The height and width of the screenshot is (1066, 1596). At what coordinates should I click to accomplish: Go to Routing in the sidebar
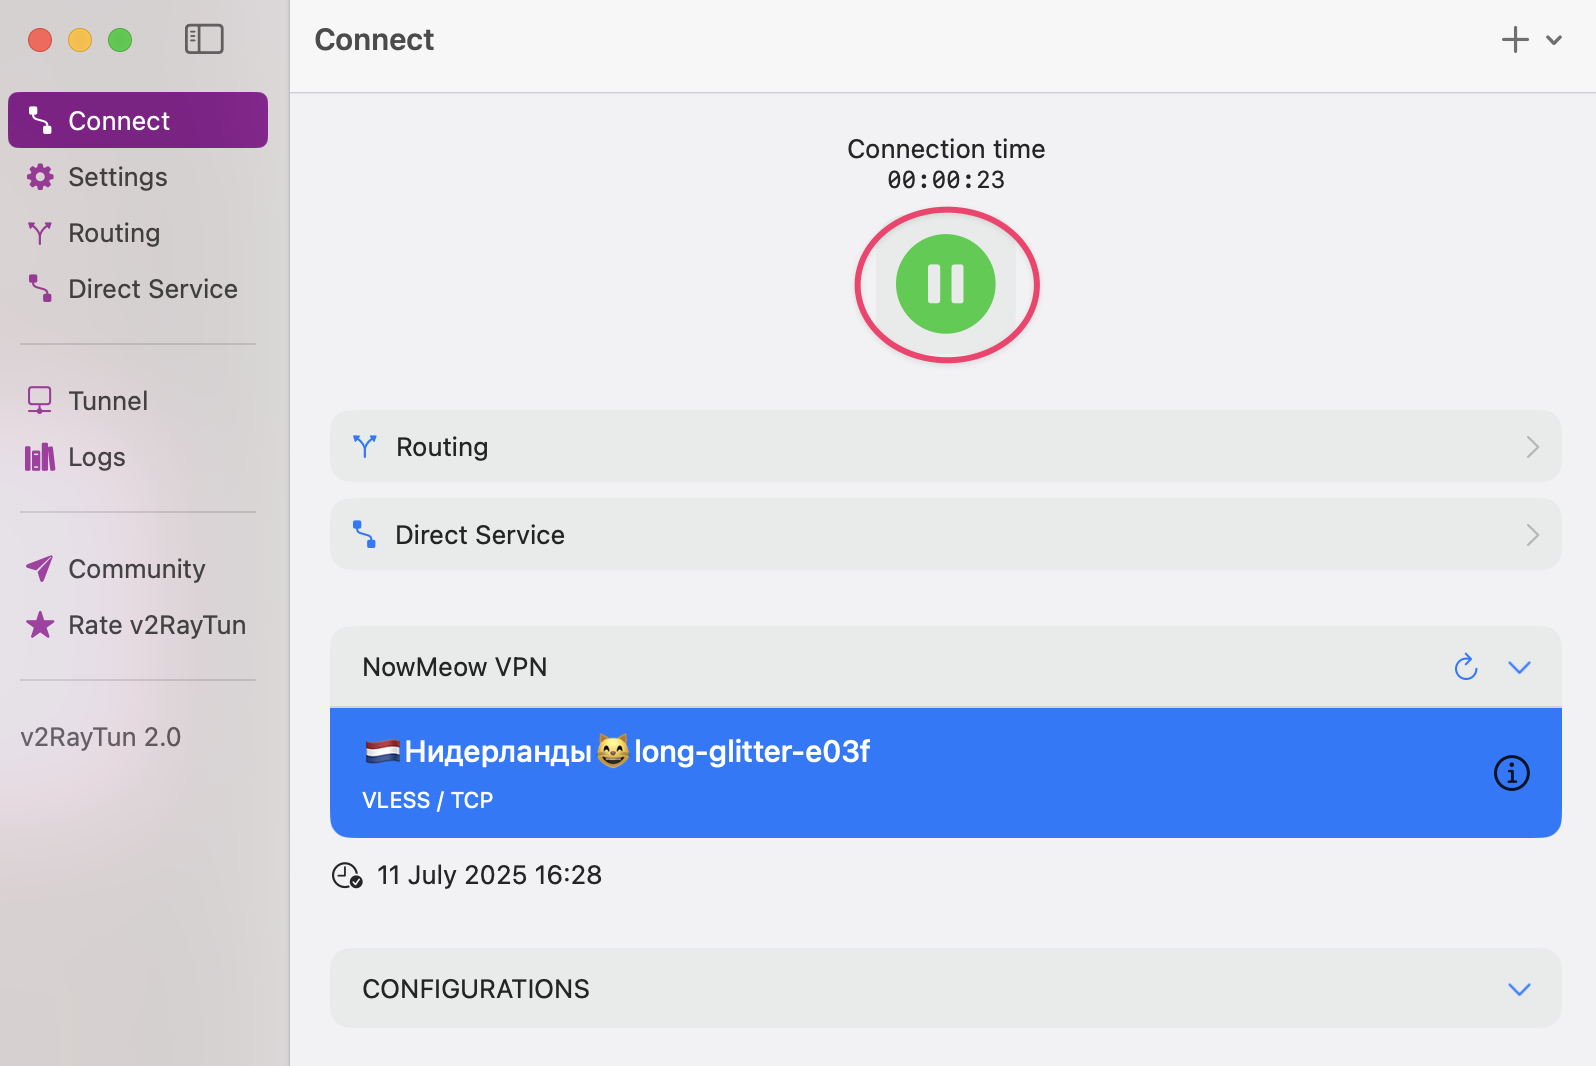(114, 233)
